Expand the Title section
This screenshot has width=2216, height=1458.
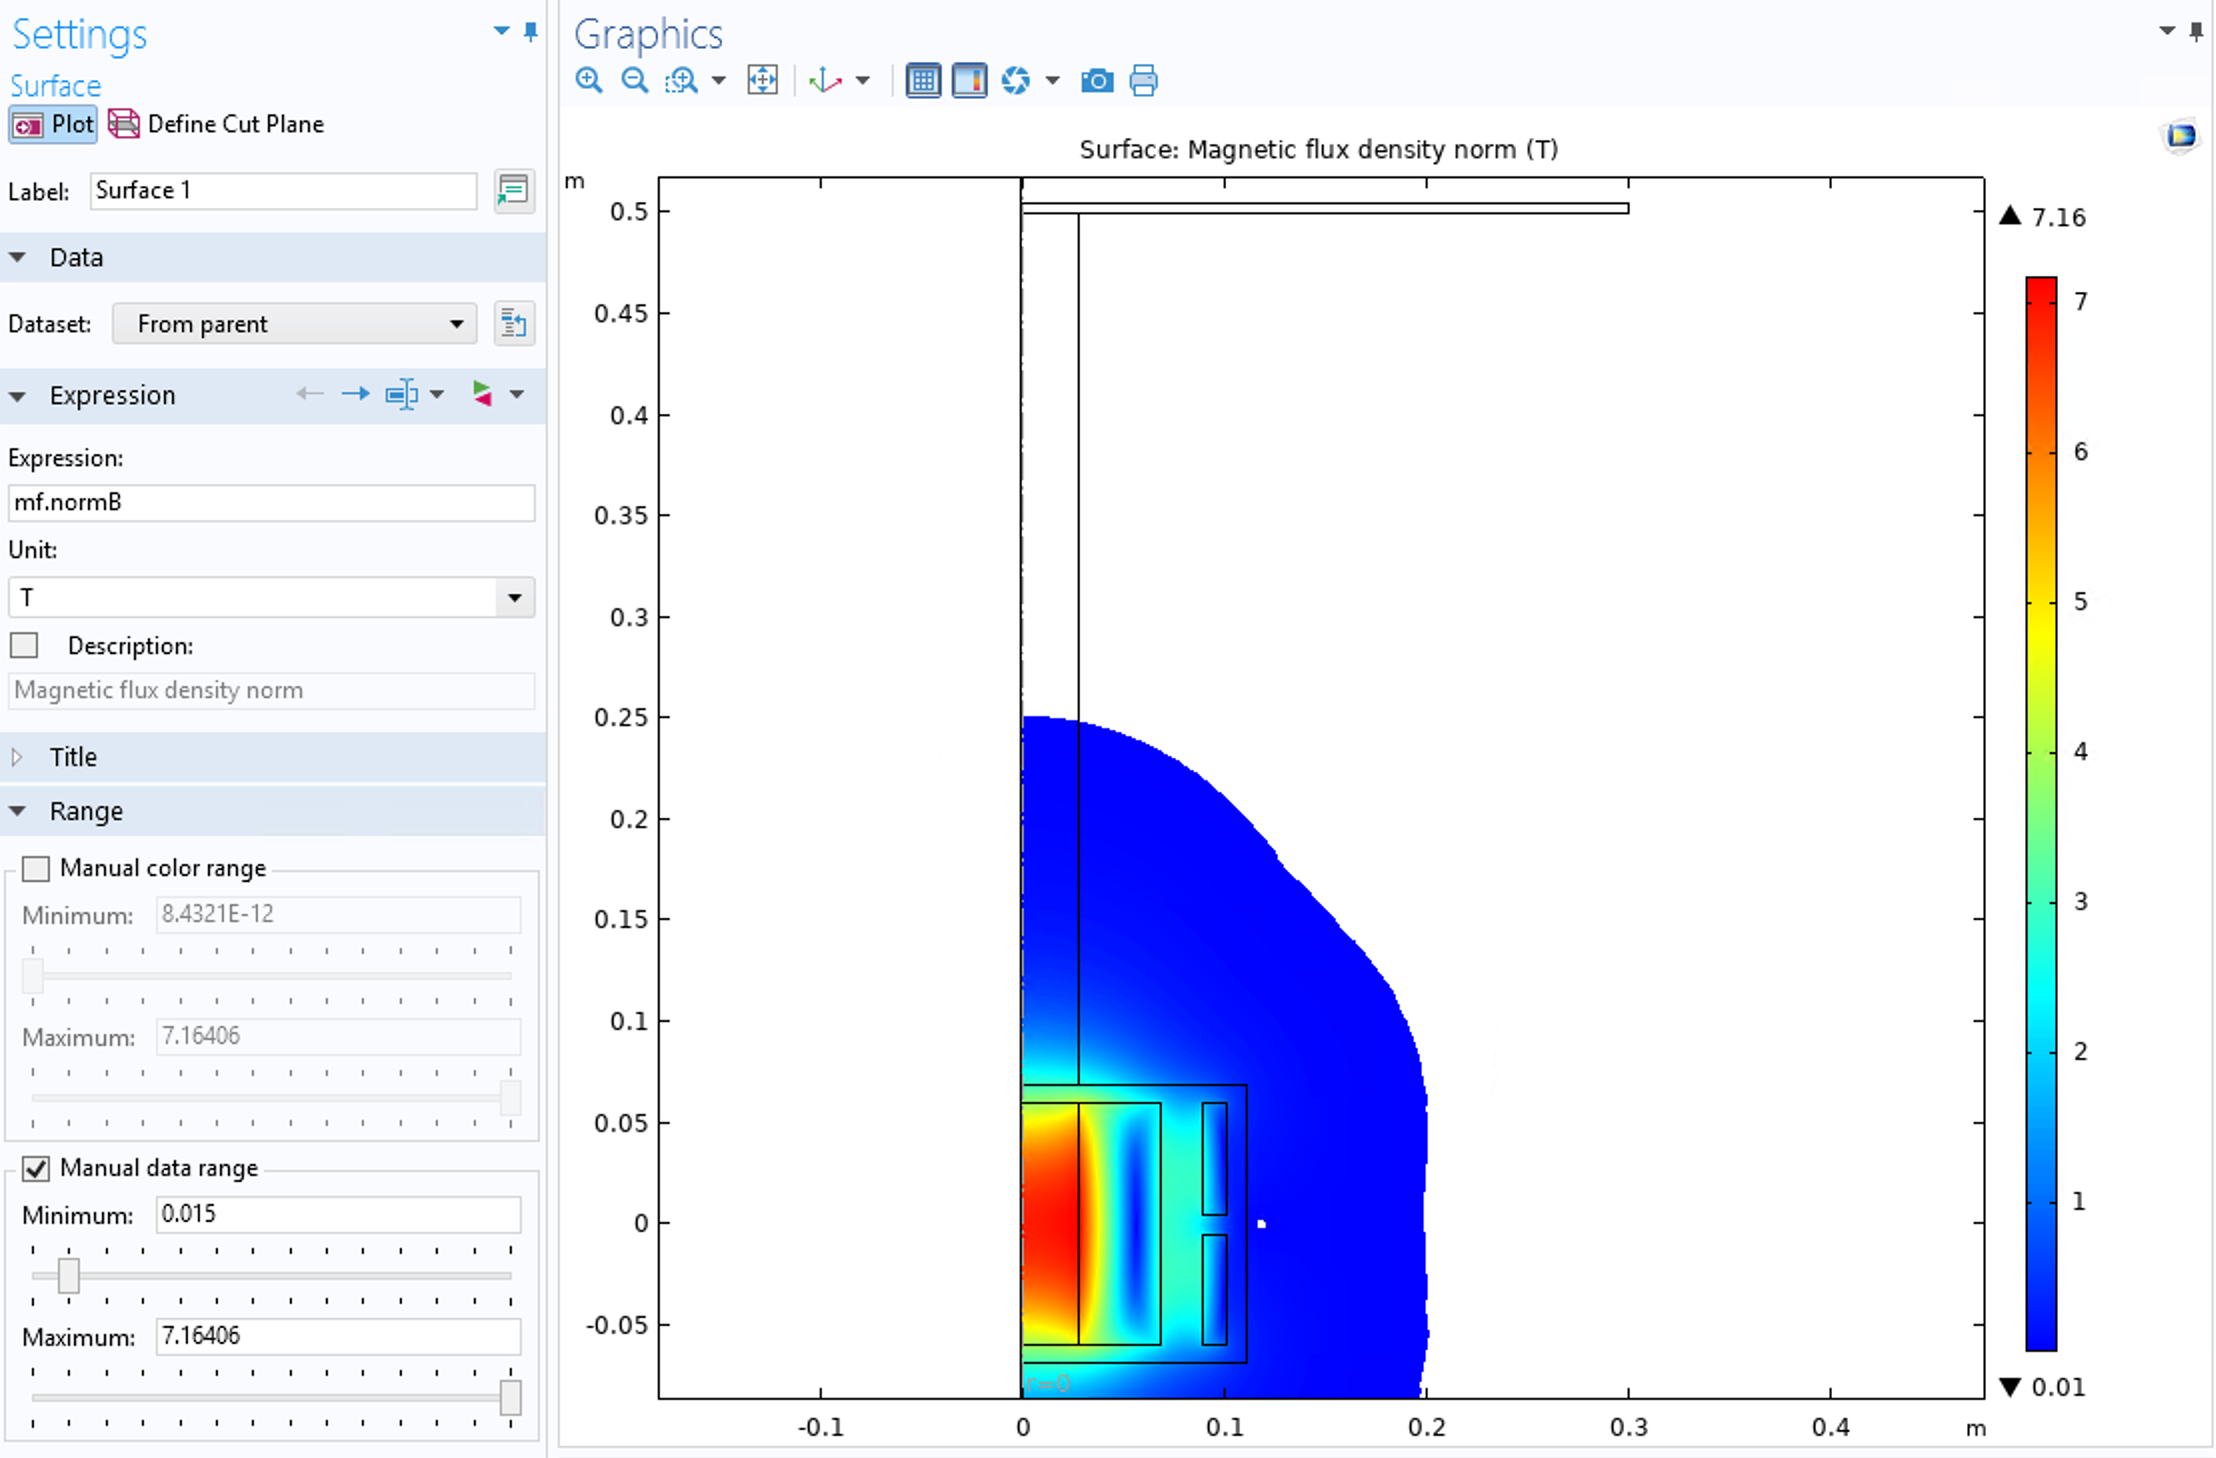[x=72, y=757]
